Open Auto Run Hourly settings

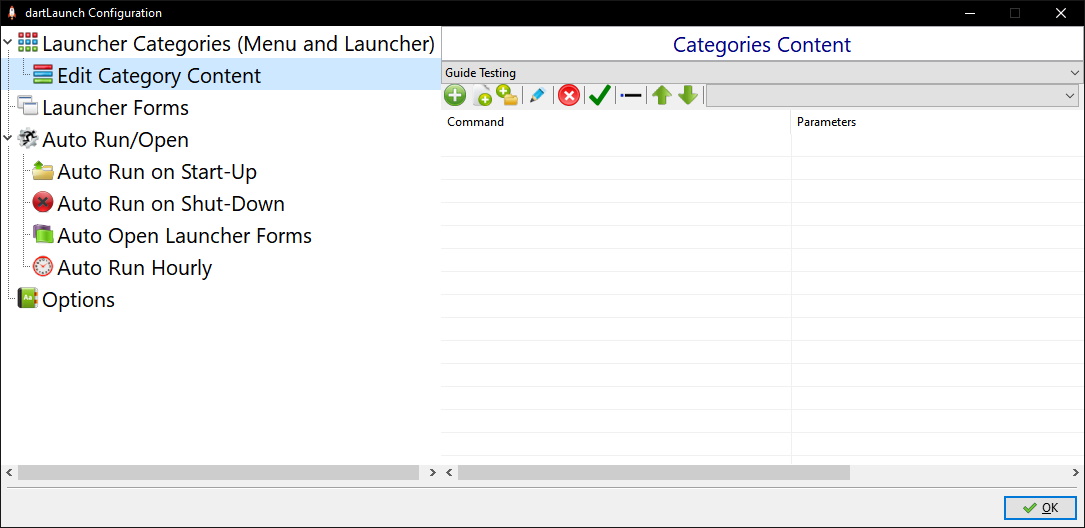coord(135,266)
